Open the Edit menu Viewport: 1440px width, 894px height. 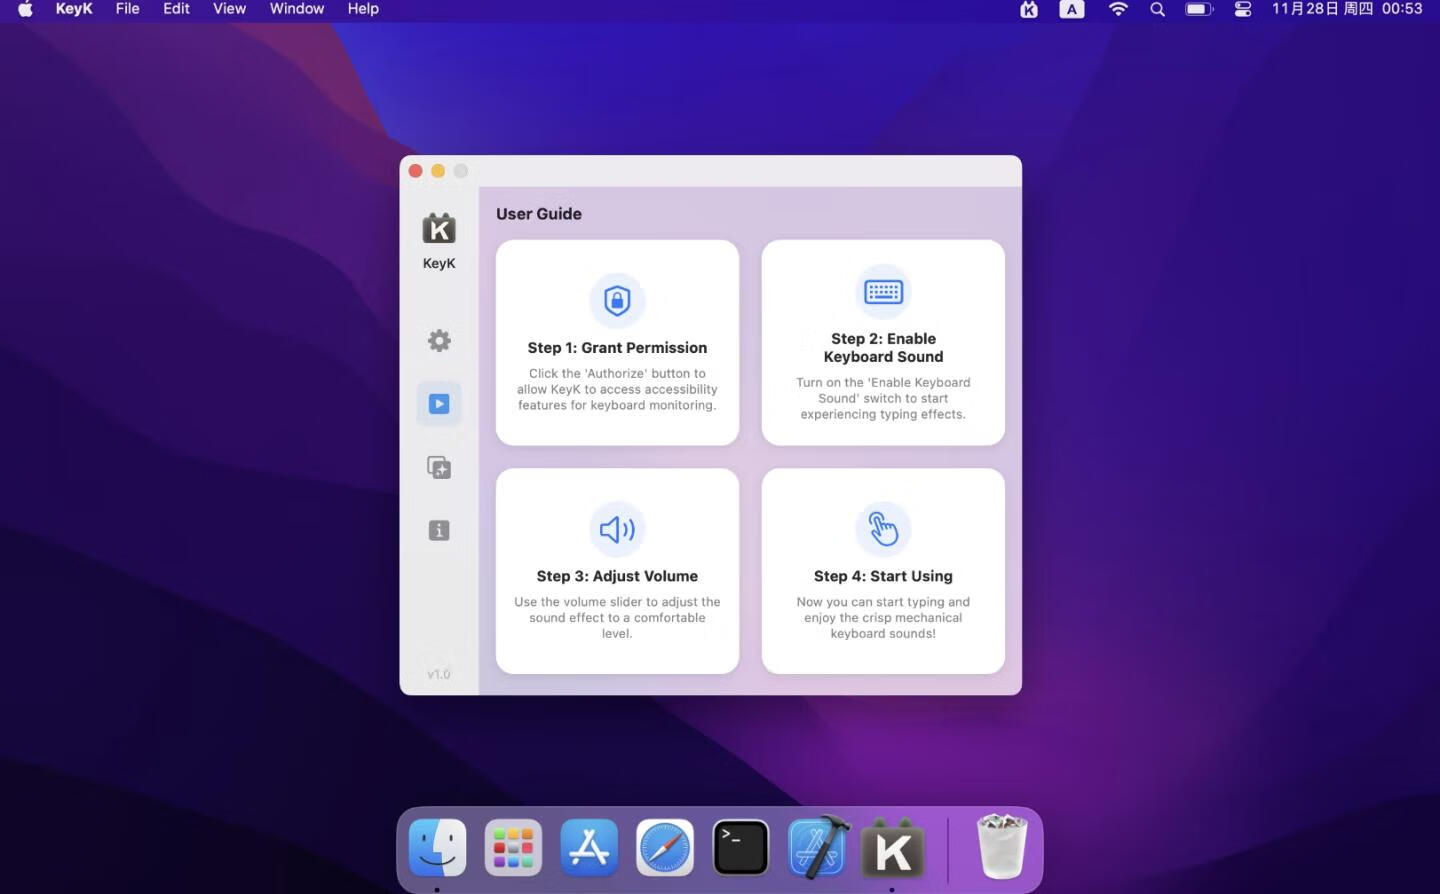pos(176,9)
